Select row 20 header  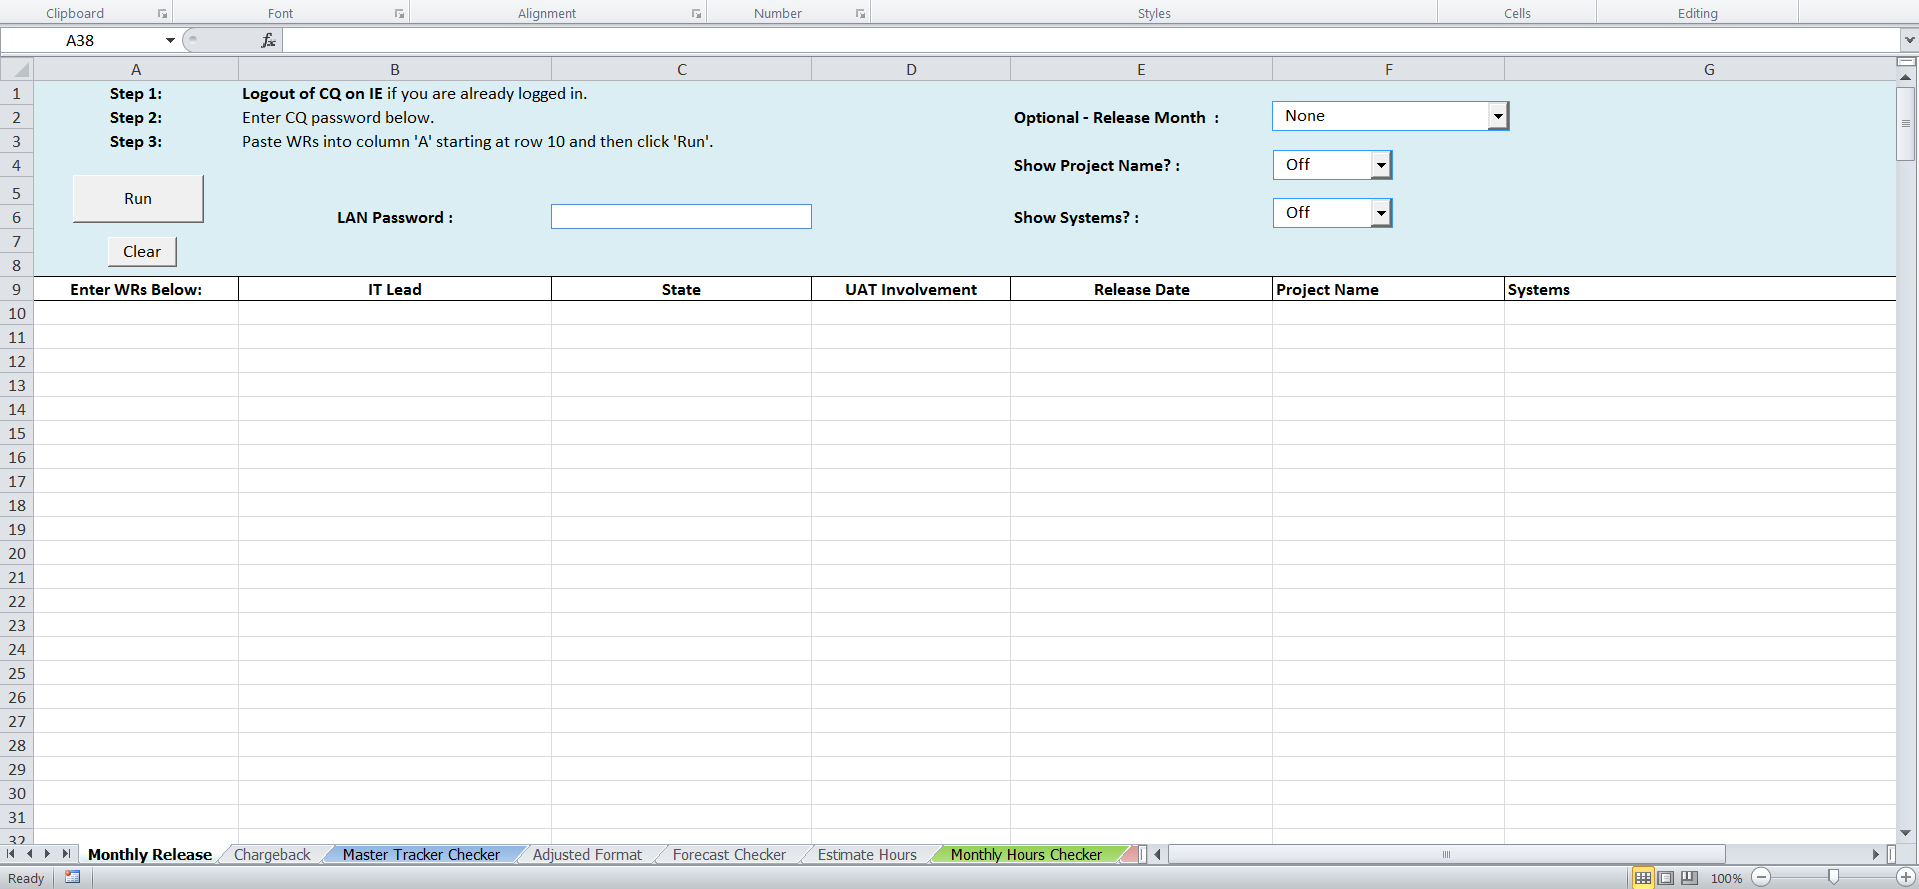(x=17, y=553)
